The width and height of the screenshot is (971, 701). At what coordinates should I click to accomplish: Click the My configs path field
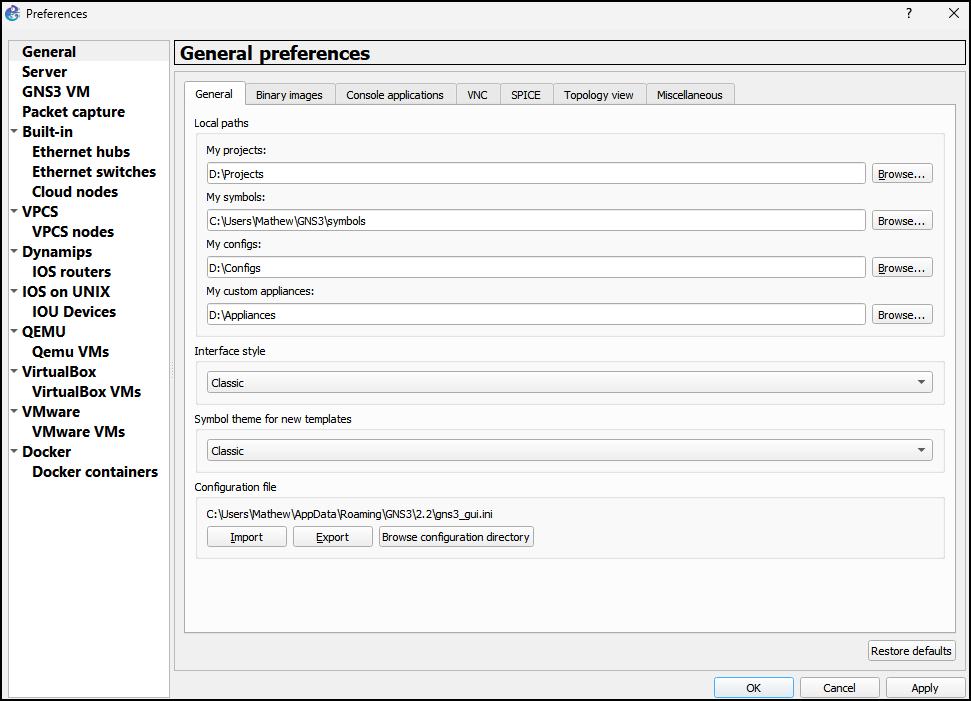click(536, 268)
